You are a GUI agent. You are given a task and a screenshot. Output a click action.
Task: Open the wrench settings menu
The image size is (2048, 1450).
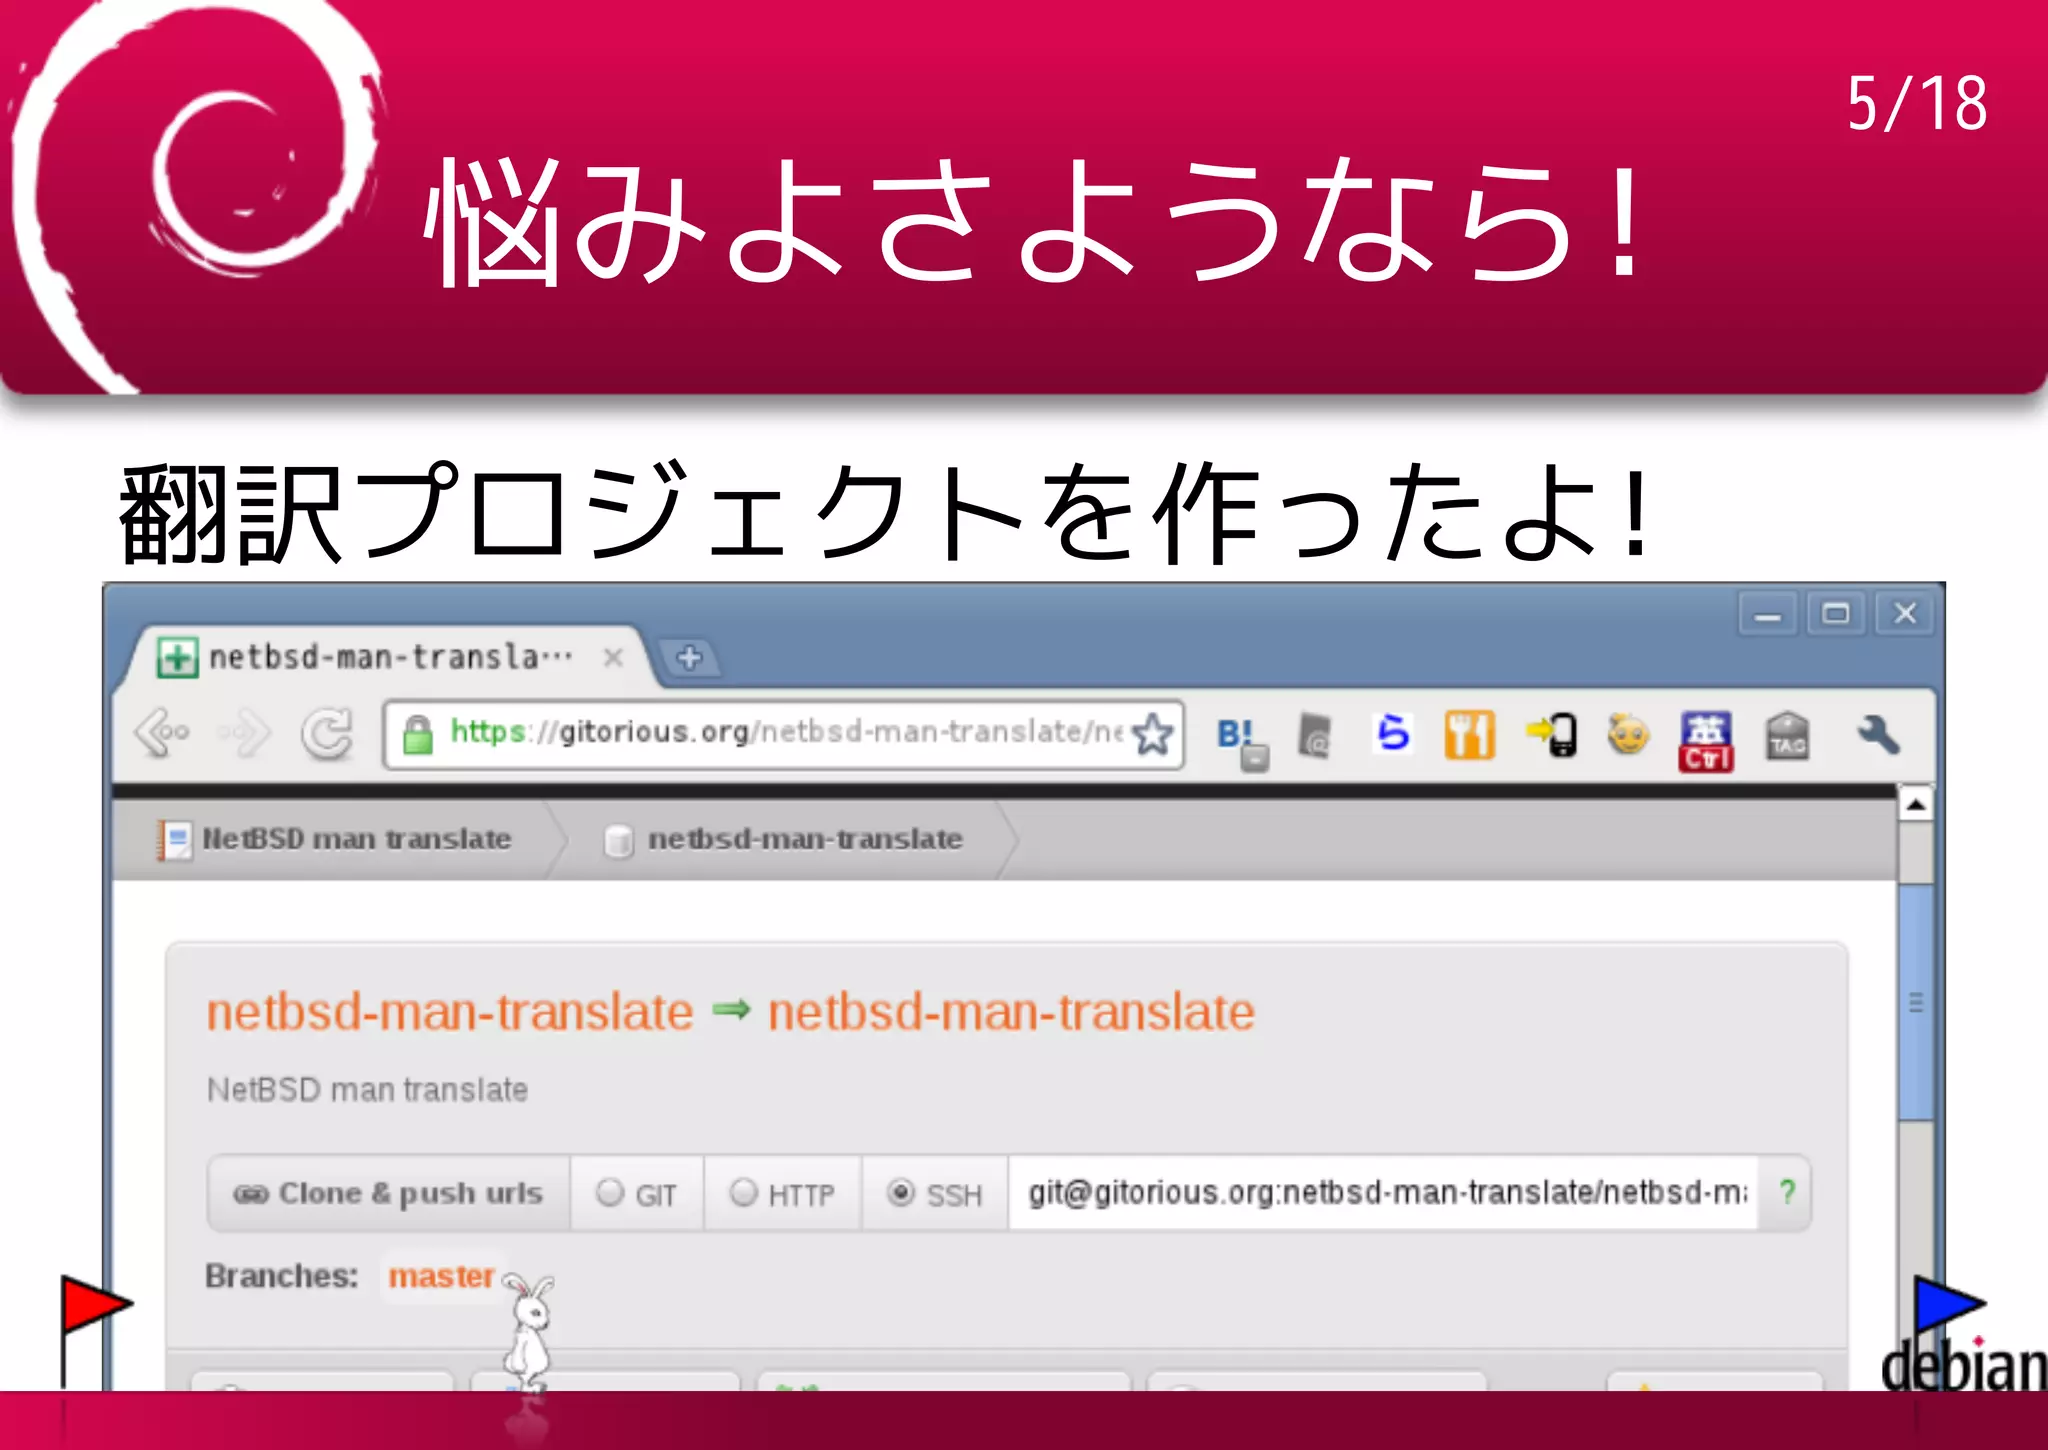tap(1878, 734)
